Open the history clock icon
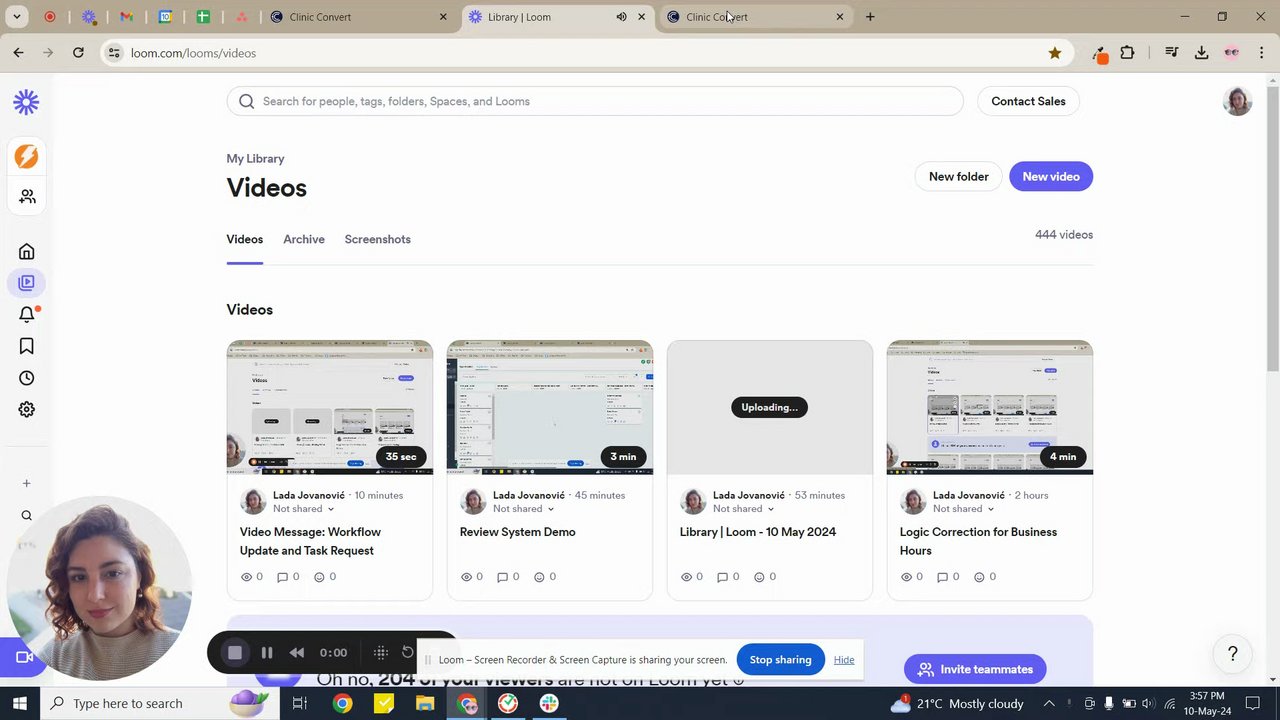The image size is (1280, 720). (27, 378)
